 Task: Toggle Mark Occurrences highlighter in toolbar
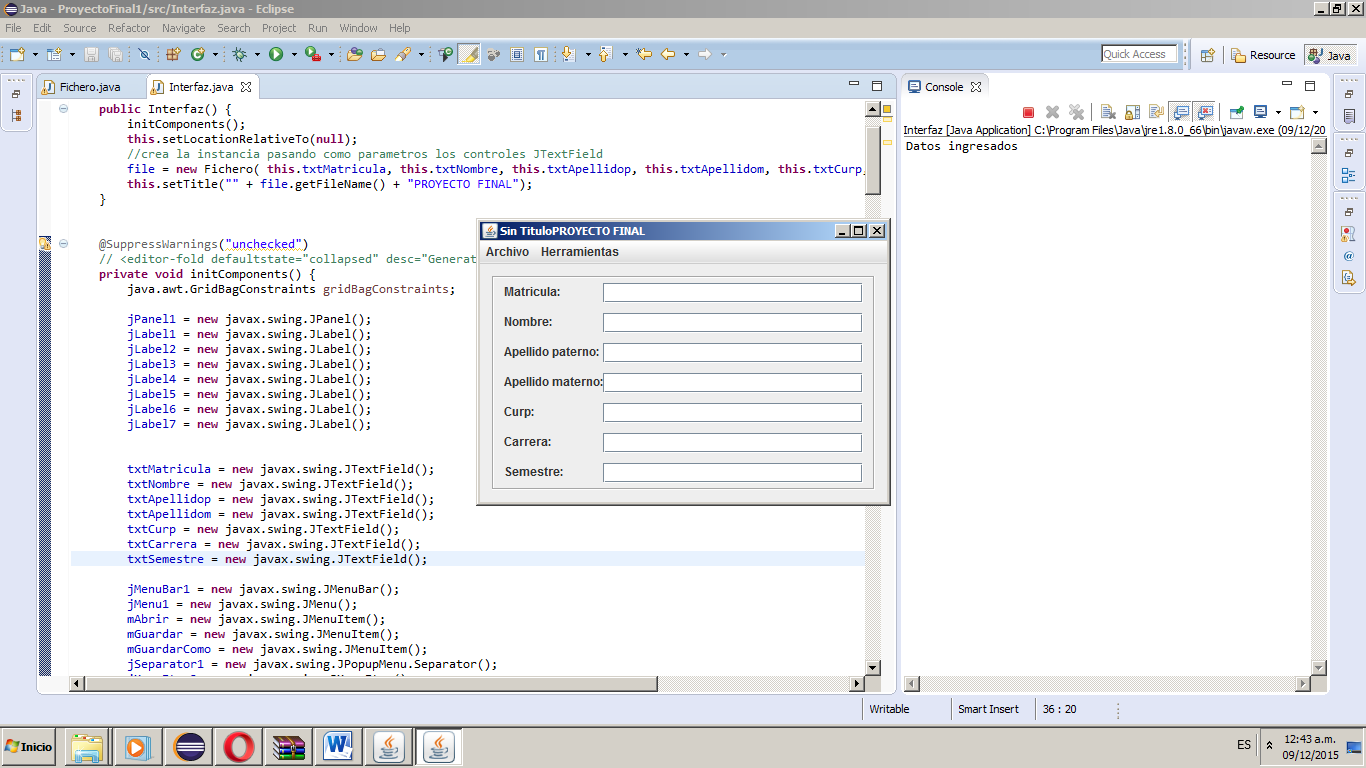(x=468, y=55)
